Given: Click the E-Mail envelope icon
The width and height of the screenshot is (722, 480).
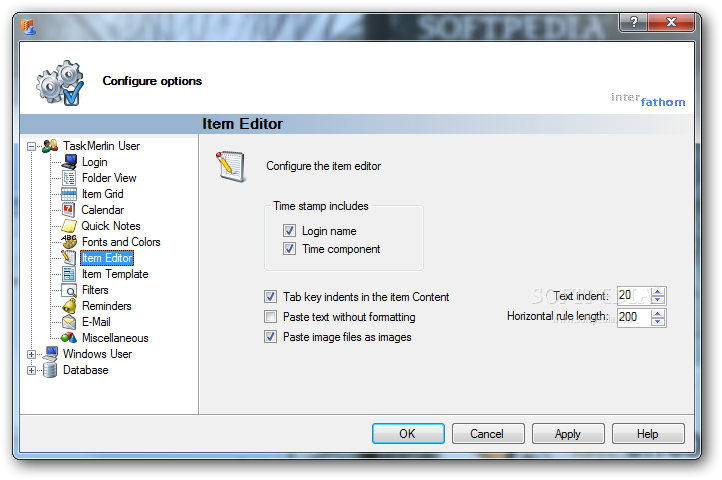Looking at the screenshot, I should pos(69,322).
